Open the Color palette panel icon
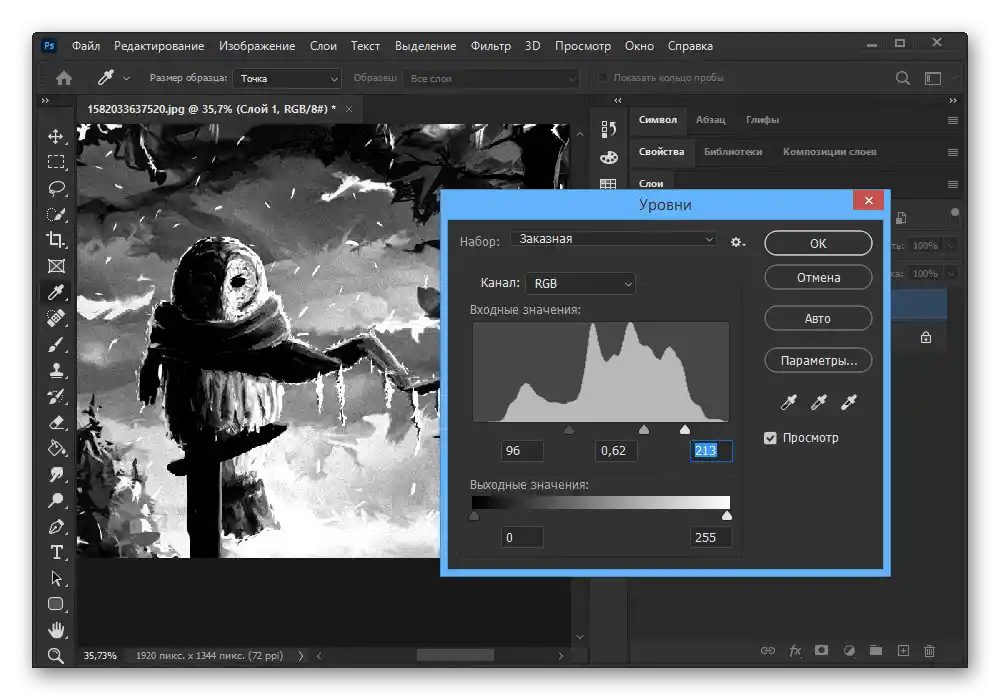This screenshot has width=1000, height=700. click(x=608, y=157)
